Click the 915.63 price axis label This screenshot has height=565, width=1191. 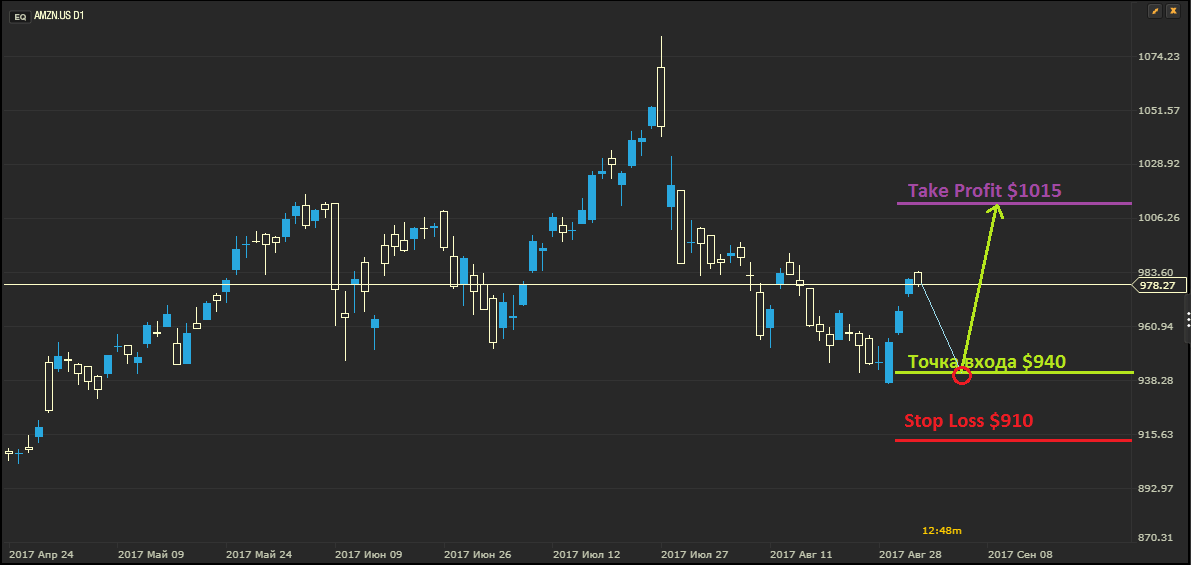(1158, 434)
